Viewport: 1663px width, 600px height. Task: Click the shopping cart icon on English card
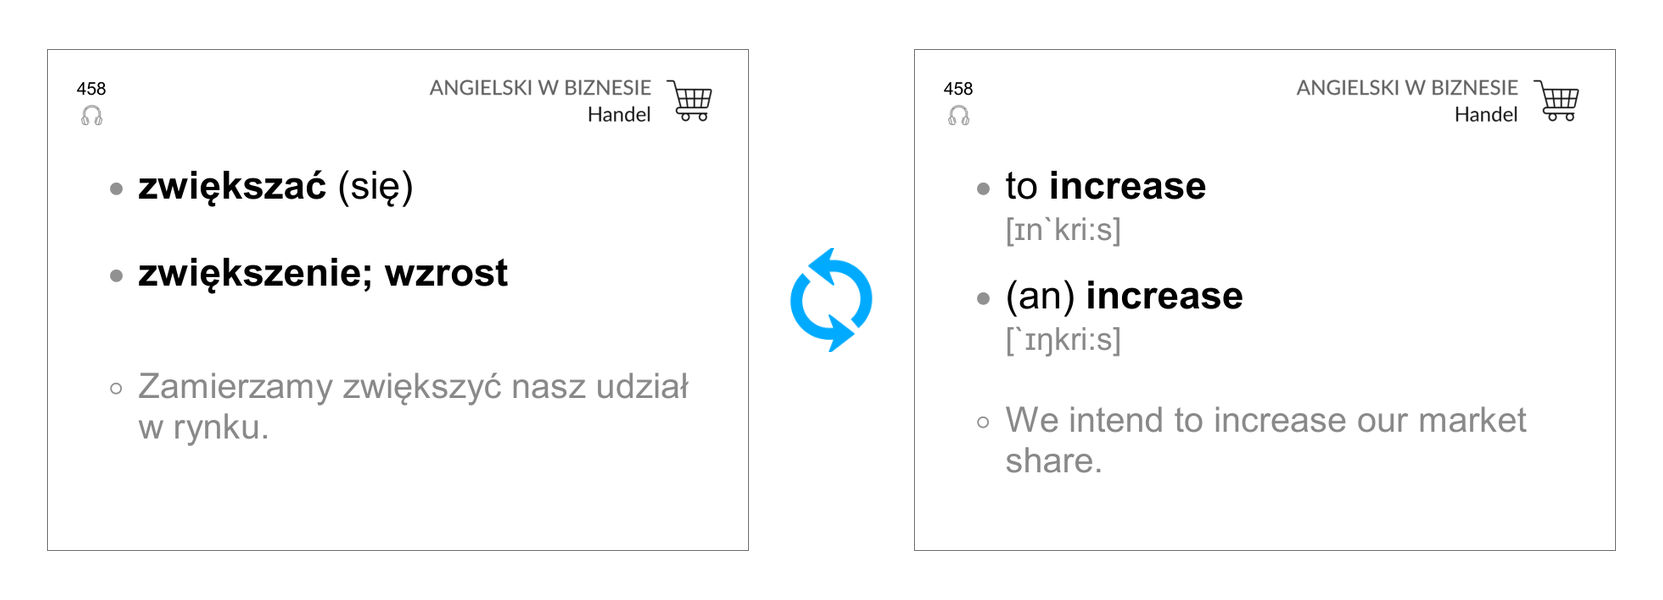tap(1557, 101)
